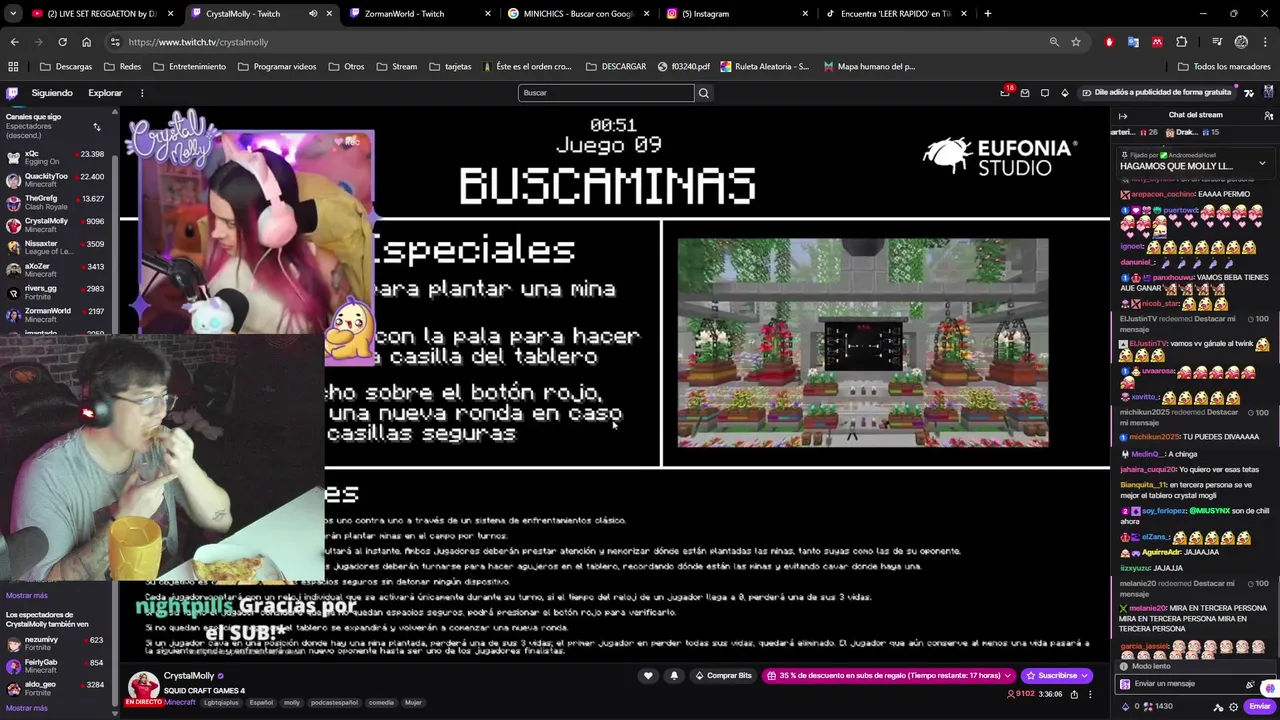Toggle sort order of followed channels
The height and width of the screenshot is (720, 1280).
click(97, 127)
